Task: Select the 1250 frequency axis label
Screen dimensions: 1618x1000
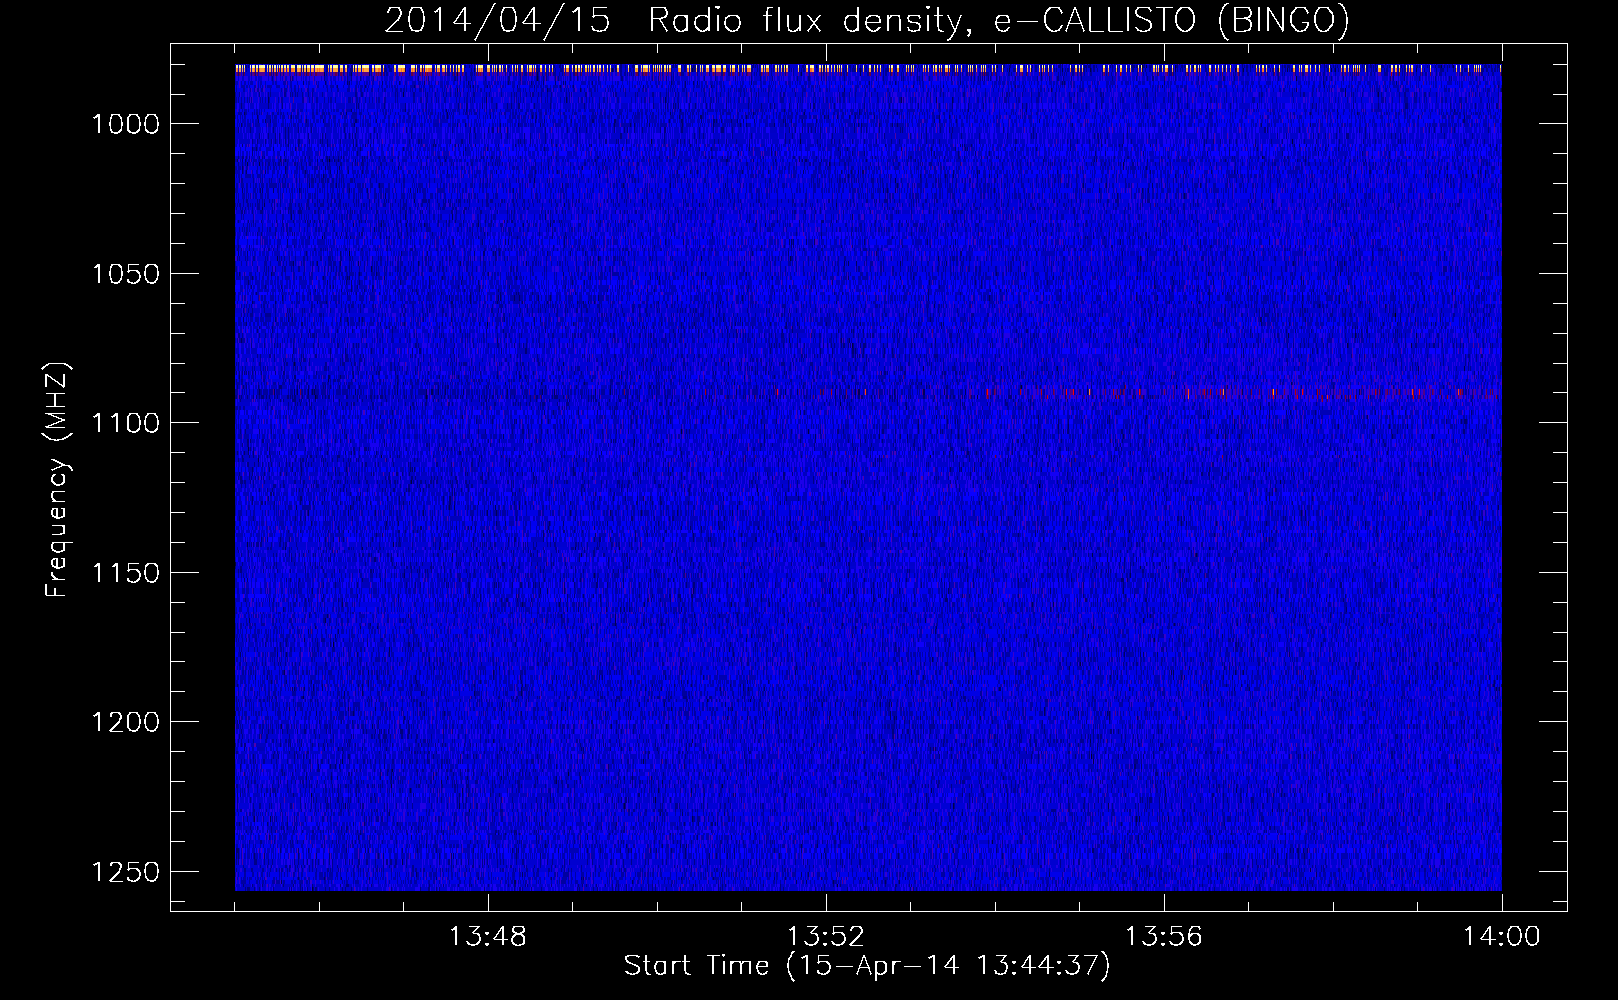Action: click(x=125, y=872)
